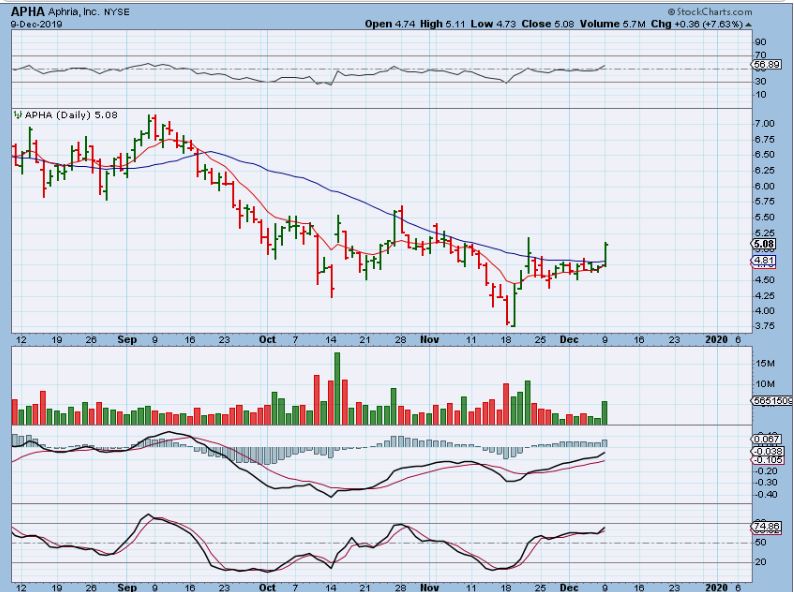Click the 7.00 price axis label

point(765,124)
